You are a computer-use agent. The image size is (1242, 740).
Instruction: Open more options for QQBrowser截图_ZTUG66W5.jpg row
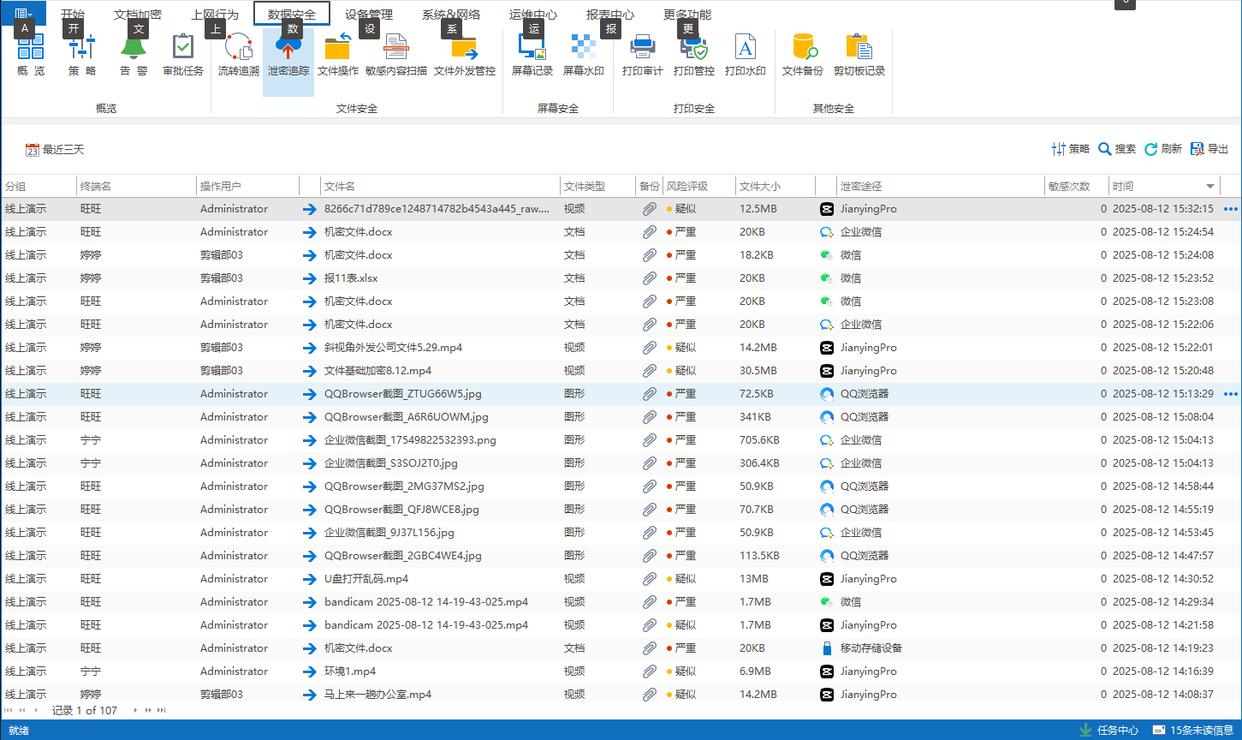1230,394
